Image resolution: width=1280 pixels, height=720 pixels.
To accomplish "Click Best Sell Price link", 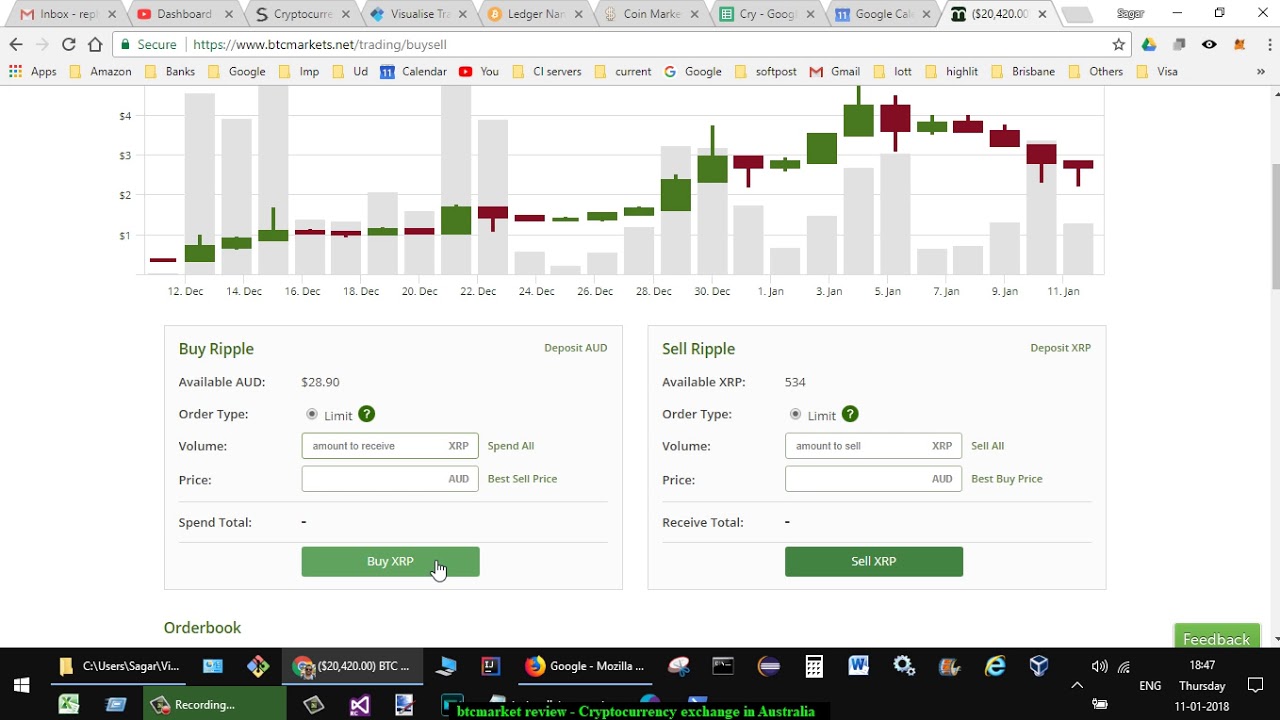I will click(522, 479).
